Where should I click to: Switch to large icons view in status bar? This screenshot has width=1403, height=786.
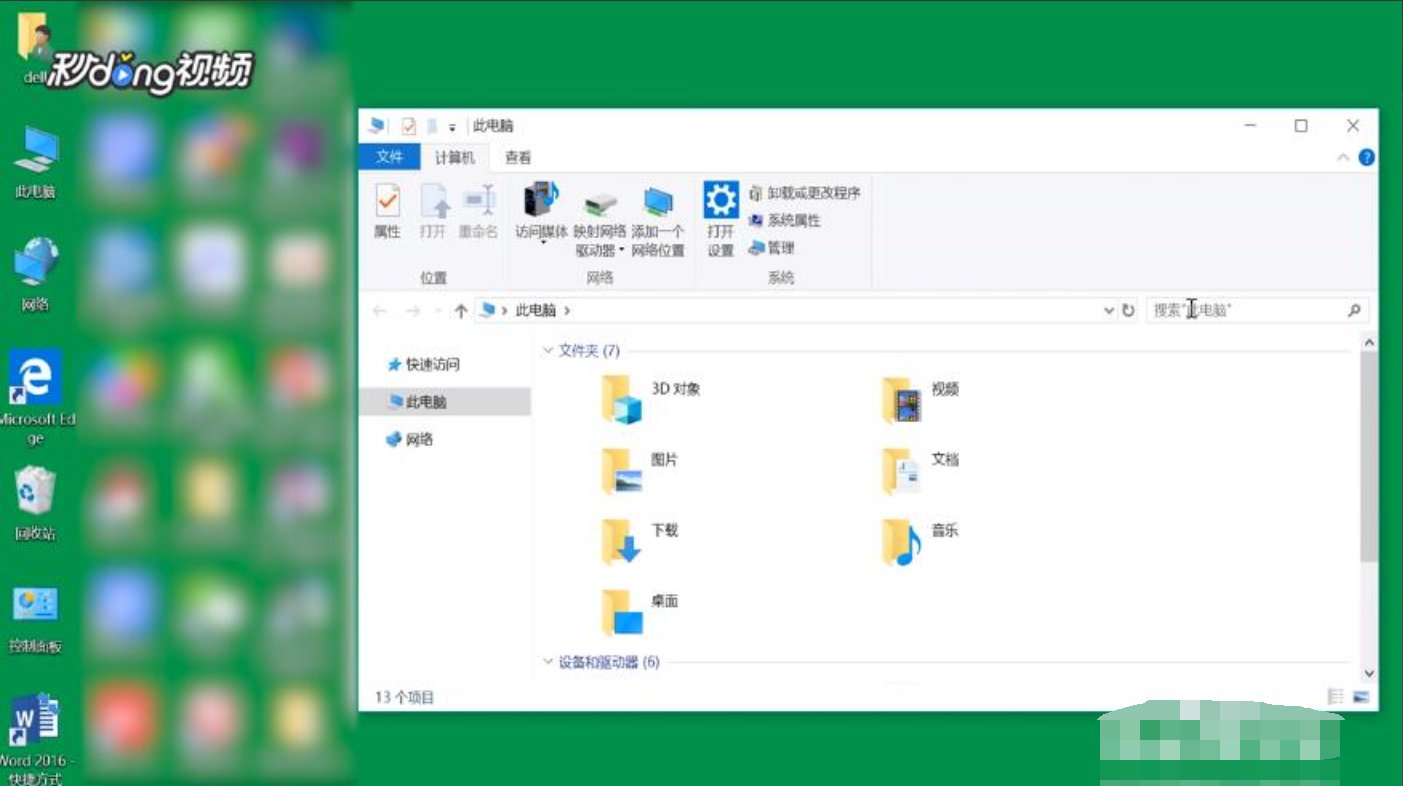point(1361,696)
